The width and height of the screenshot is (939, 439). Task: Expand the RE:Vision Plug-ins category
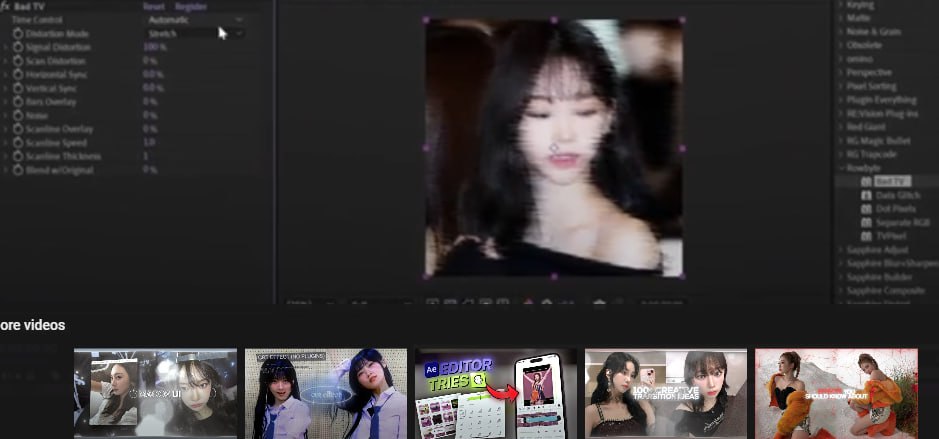click(841, 114)
